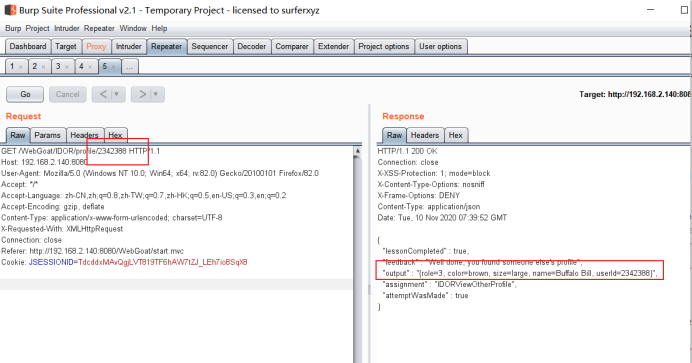The image size is (692, 363).
Task: Select repeater request tab 2
Action: click(34, 66)
